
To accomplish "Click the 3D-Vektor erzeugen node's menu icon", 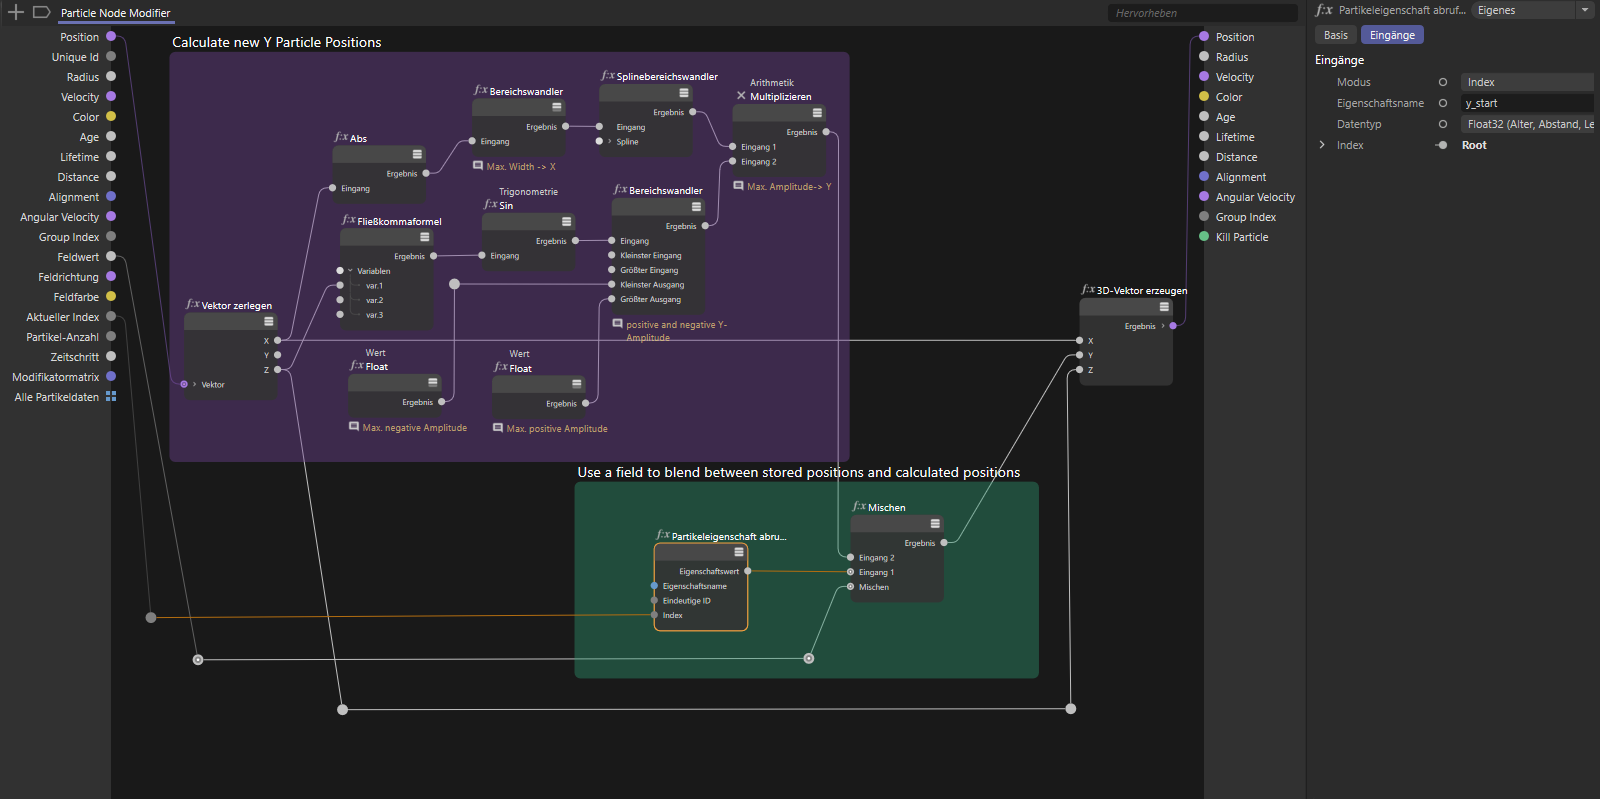I will [1164, 307].
